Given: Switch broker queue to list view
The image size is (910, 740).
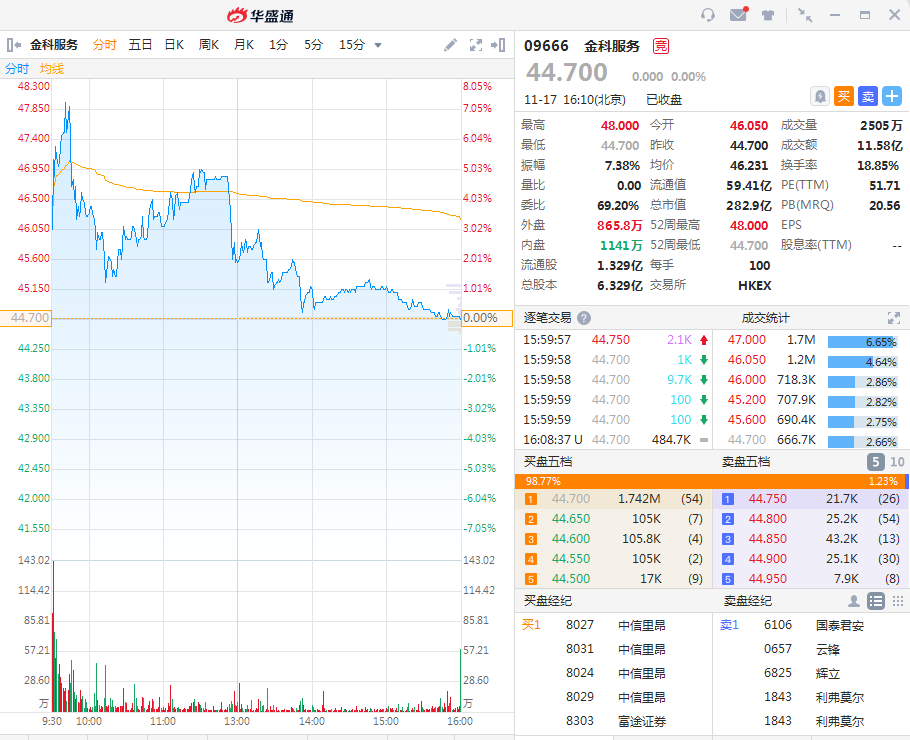Looking at the screenshot, I should (x=876, y=601).
